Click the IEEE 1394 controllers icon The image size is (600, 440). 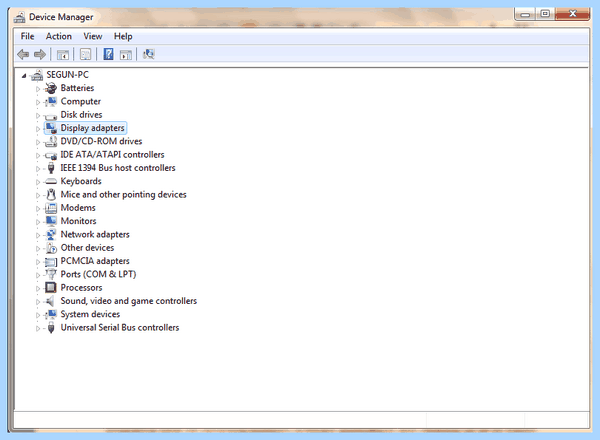pyautogui.click(x=51, y=168)
